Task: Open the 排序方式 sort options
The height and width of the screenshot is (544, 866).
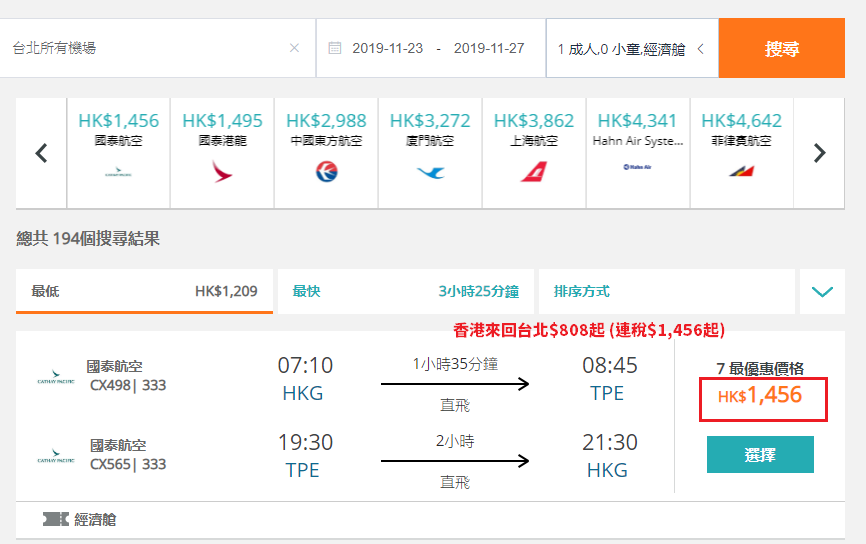Action: click(667, 291)
